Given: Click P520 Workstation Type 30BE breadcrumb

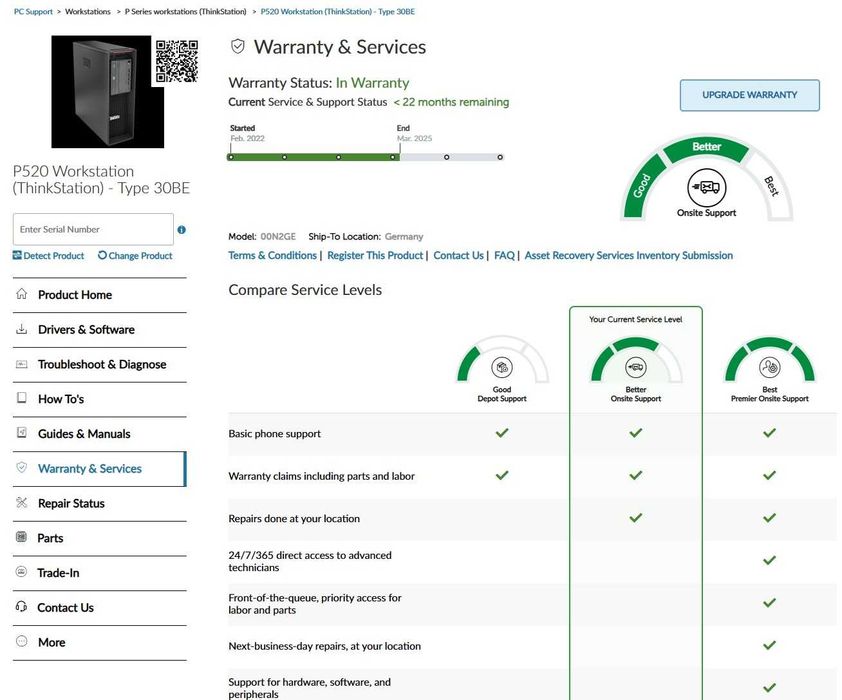Looking at the screenshot, I should [x=337, y=11].
